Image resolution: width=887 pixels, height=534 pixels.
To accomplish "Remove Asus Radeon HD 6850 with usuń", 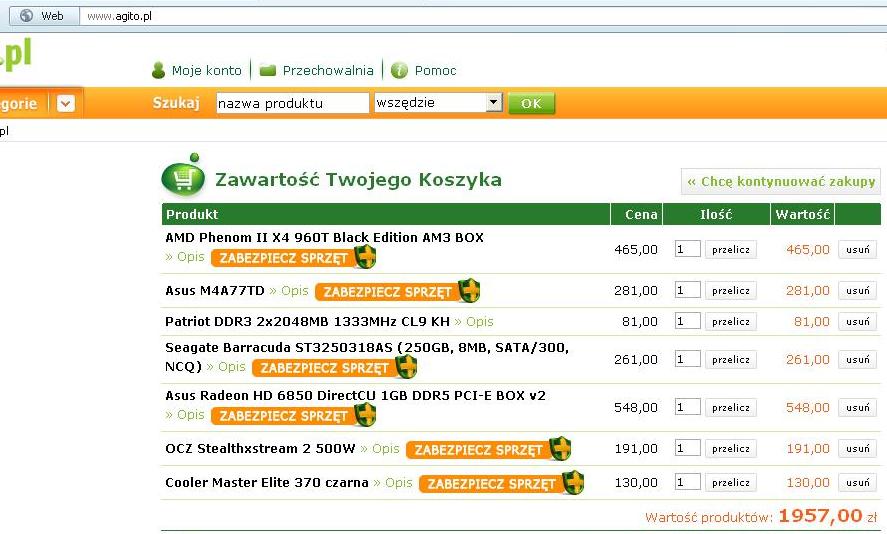I will pos(858,407).
